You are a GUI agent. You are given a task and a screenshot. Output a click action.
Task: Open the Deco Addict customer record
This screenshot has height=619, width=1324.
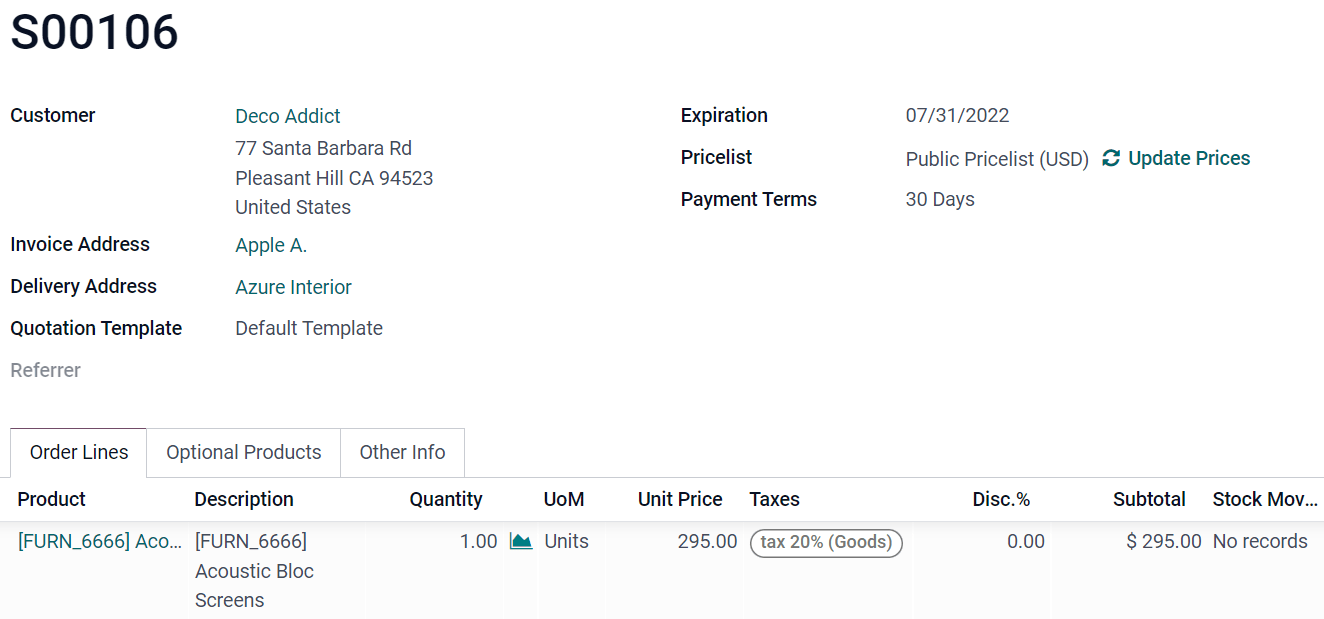287,116
